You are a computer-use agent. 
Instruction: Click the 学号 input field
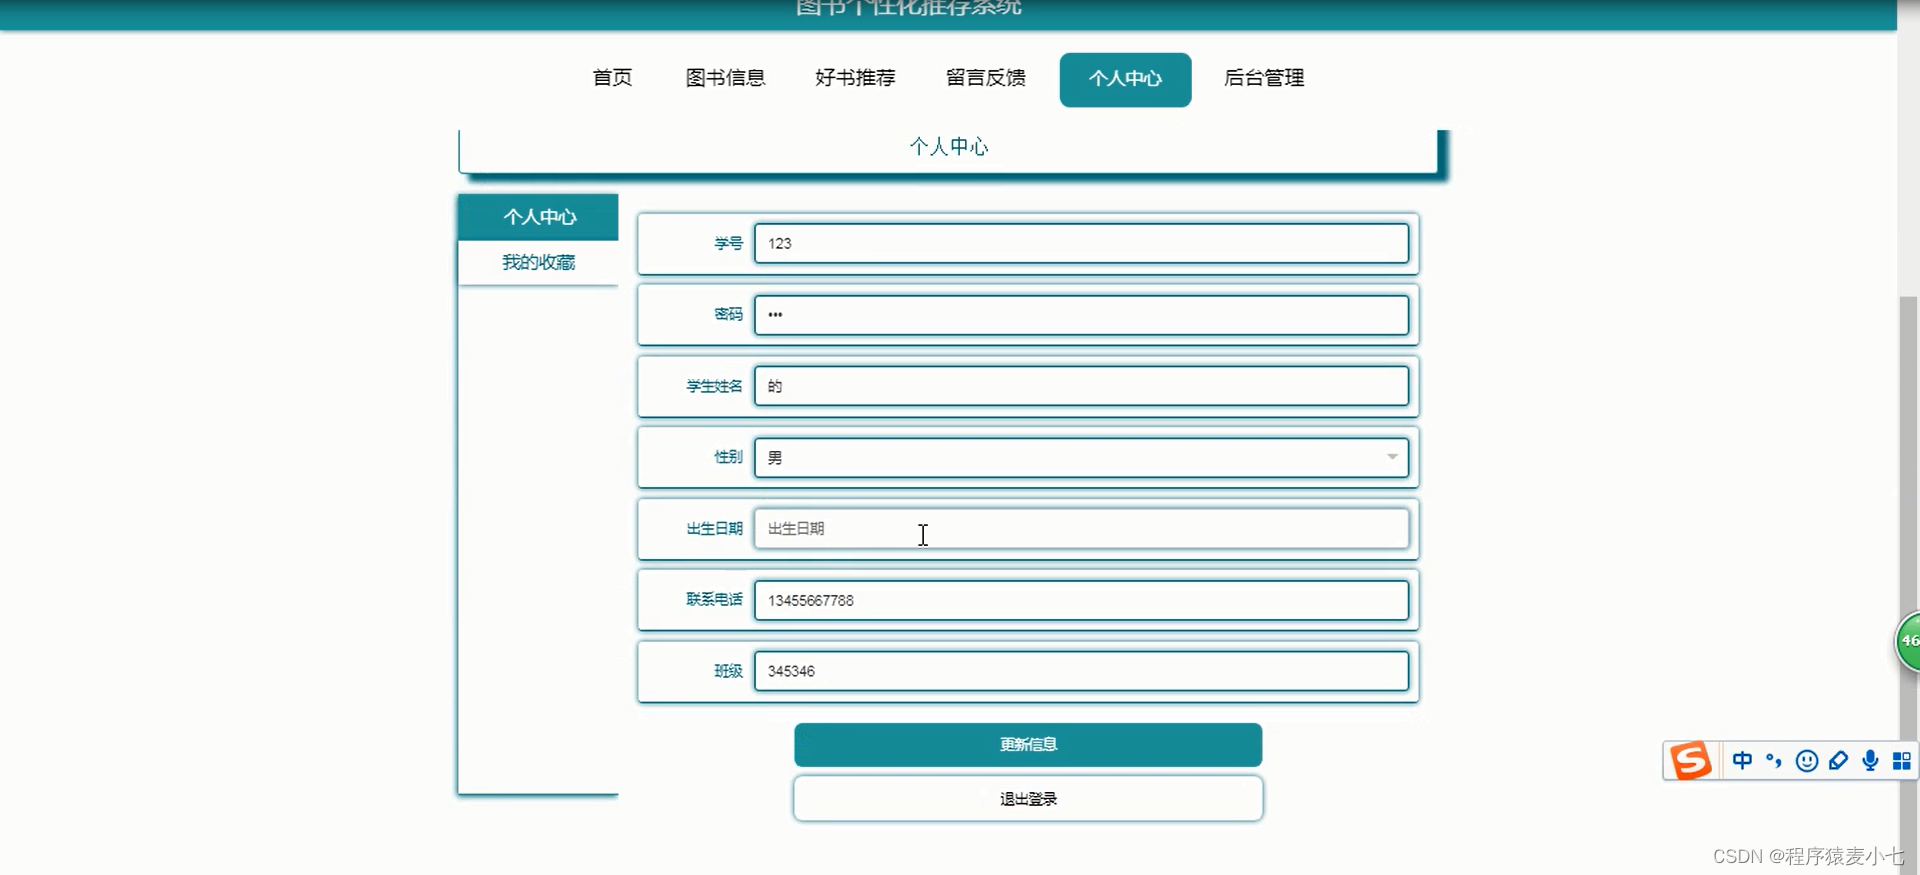click(x=1081, y=243)
